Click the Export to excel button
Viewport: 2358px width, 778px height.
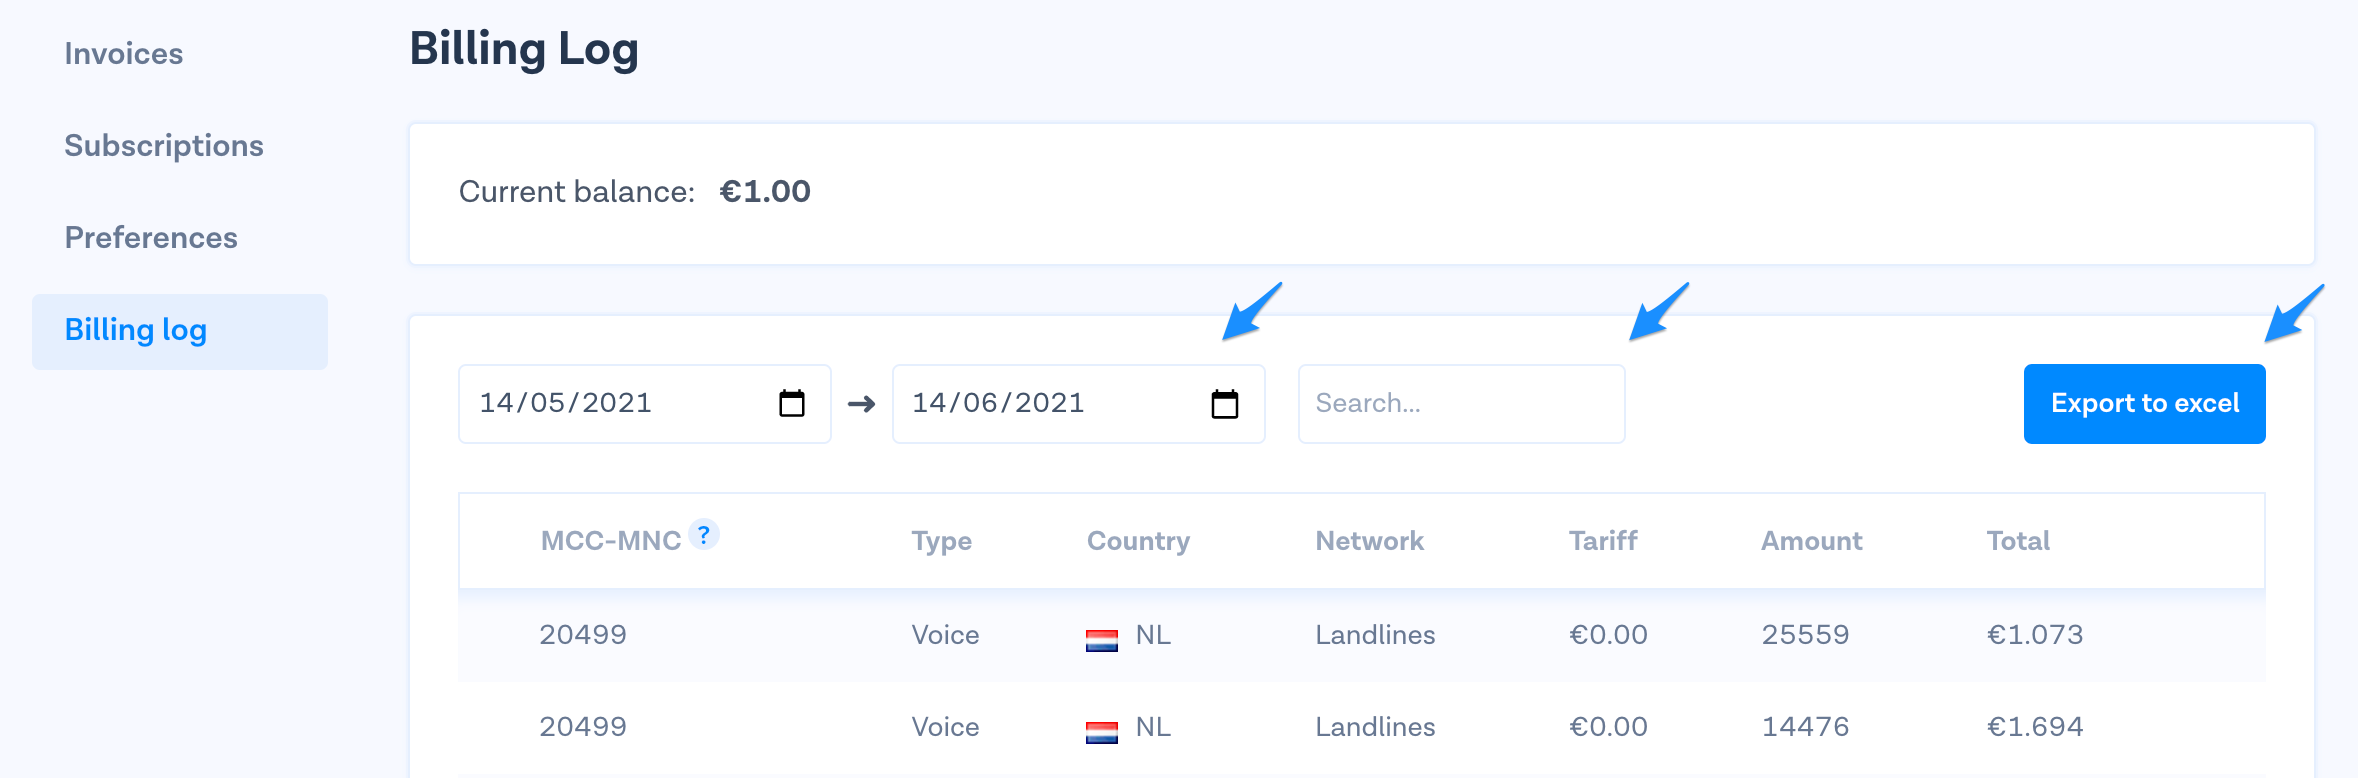tap(2144, 404)
